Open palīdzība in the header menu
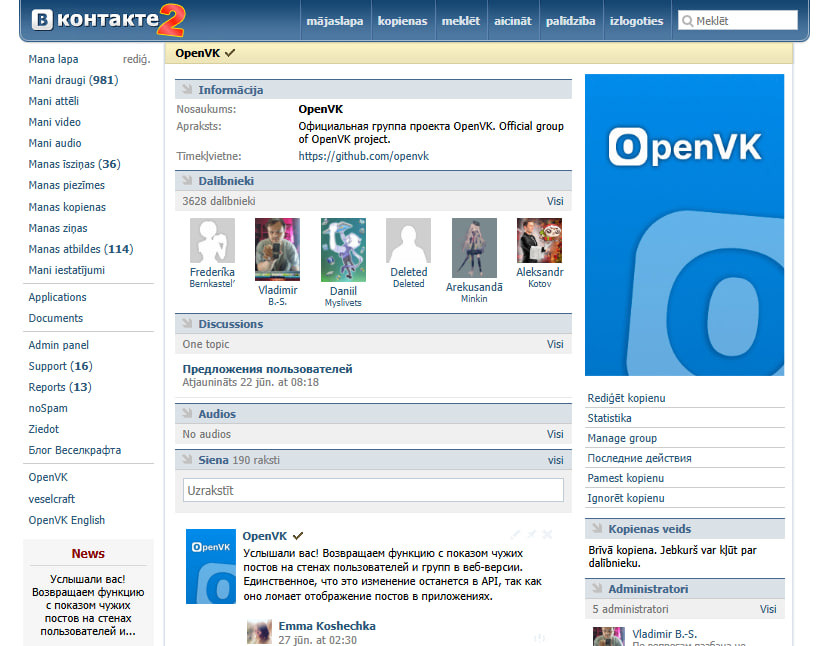The height and width of the screenshot is (646, 819). [571, 21]
